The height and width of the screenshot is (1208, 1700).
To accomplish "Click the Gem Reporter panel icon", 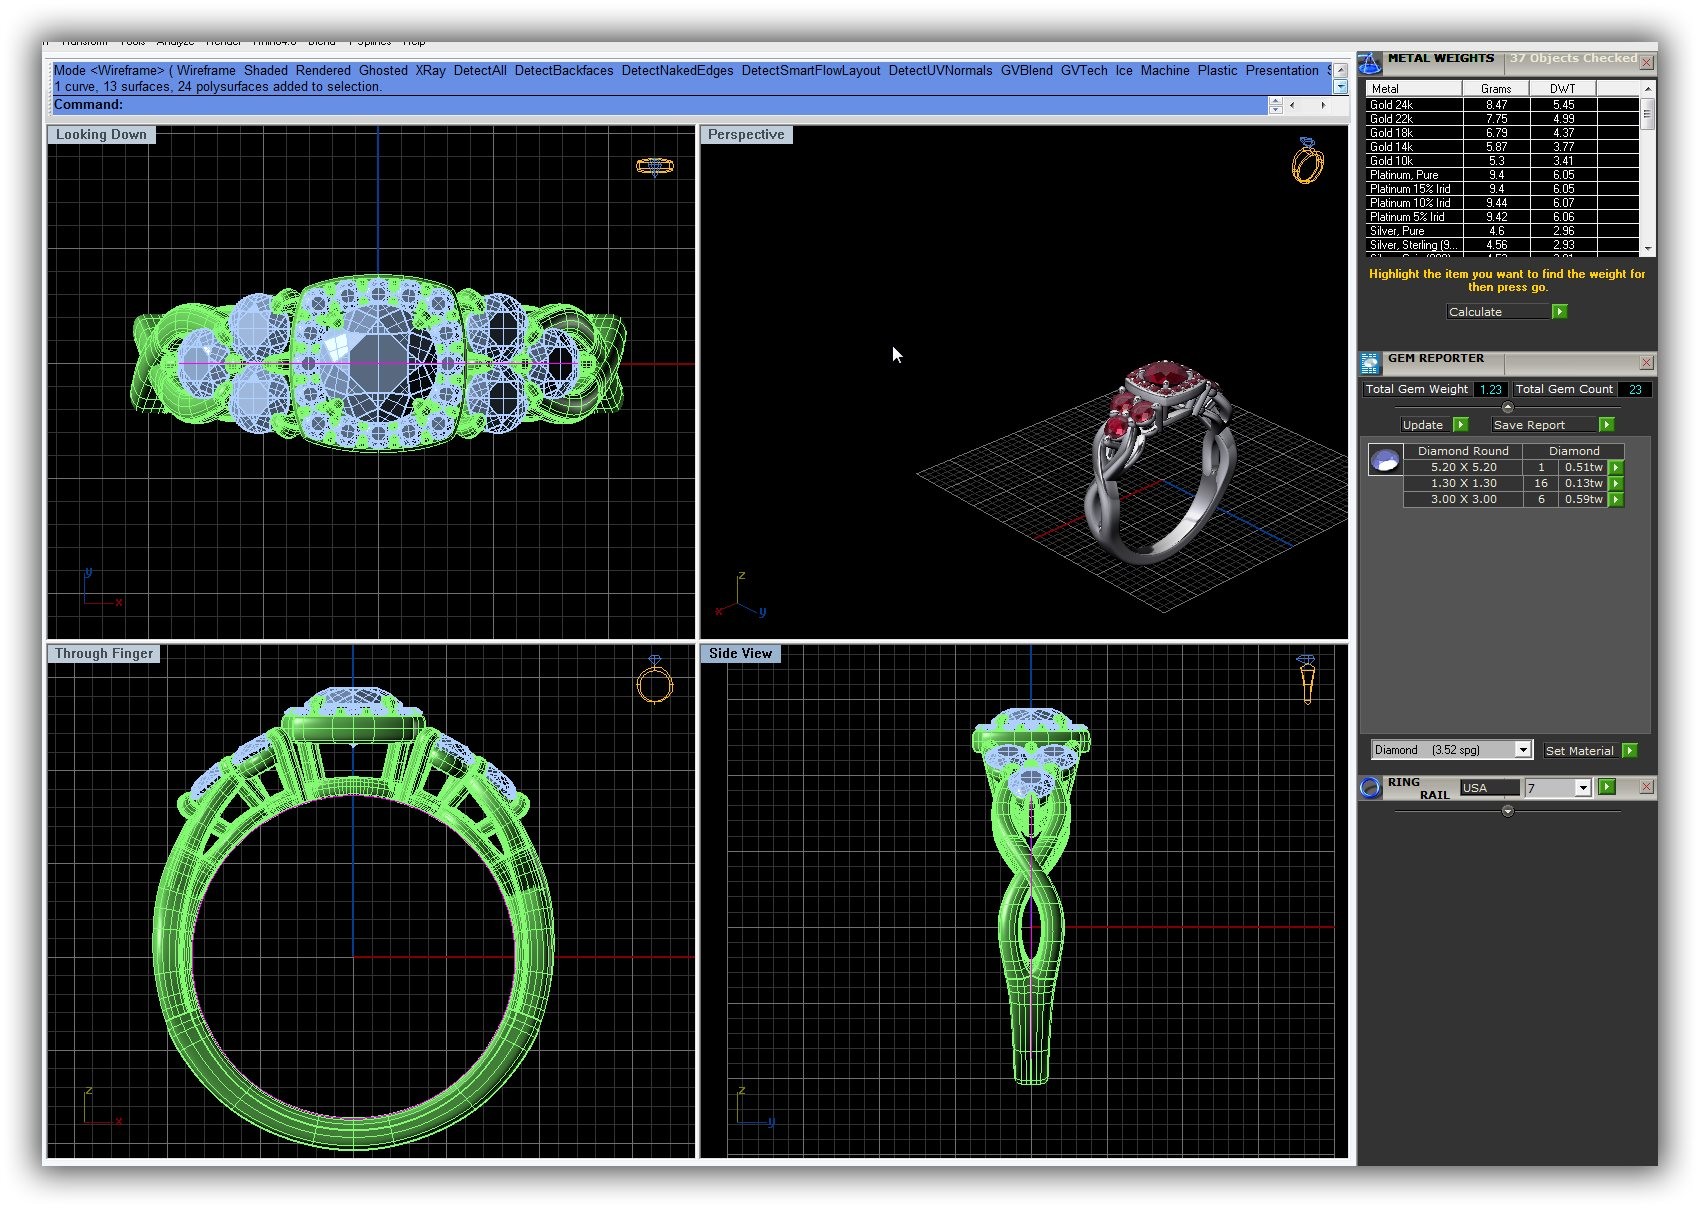I will click(1370, 363).
